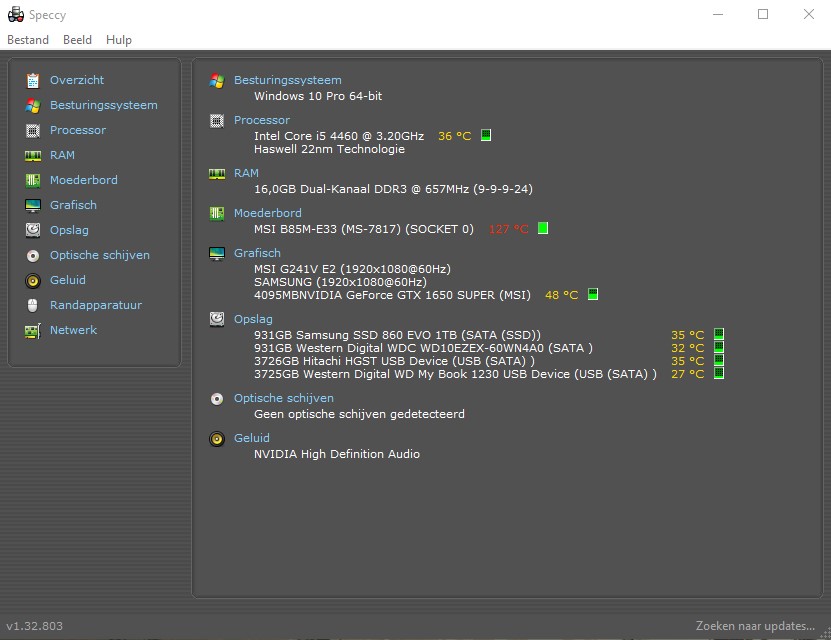This screenshot has height=640, width=831.
Task: Click the 36 °C processor temperature
Action: point(455,136)
